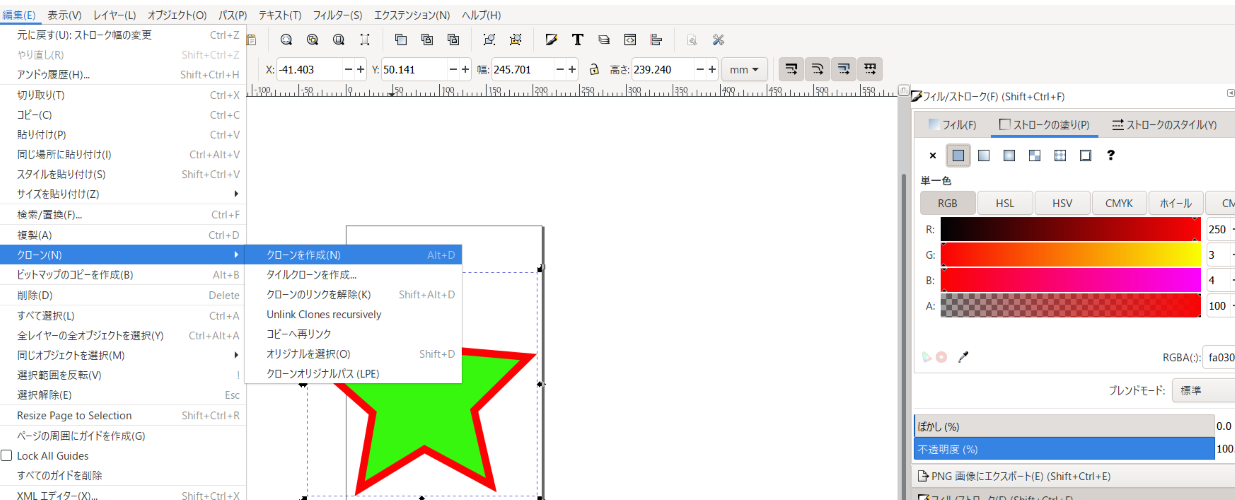Switch to フィル(F) tab
Image resolution: width=1235 pixels, height=500 pixels.
(x=952, y=125)
